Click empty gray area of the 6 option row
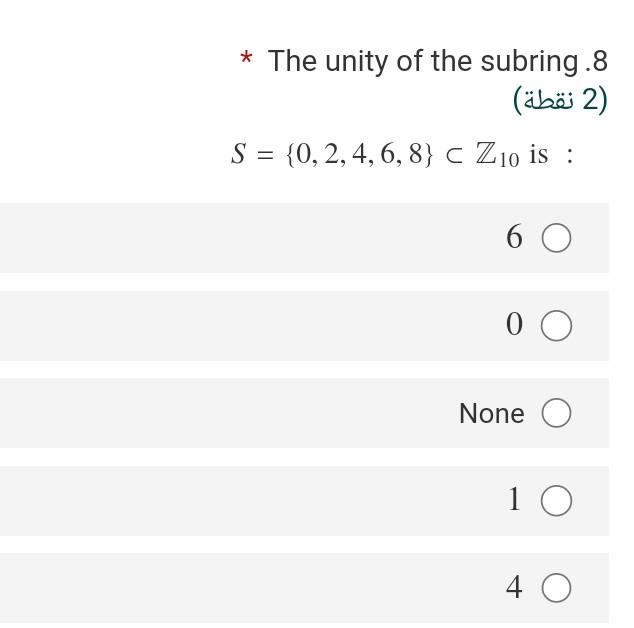The height and width of the screenshot is (628, 634). point(250,238)
